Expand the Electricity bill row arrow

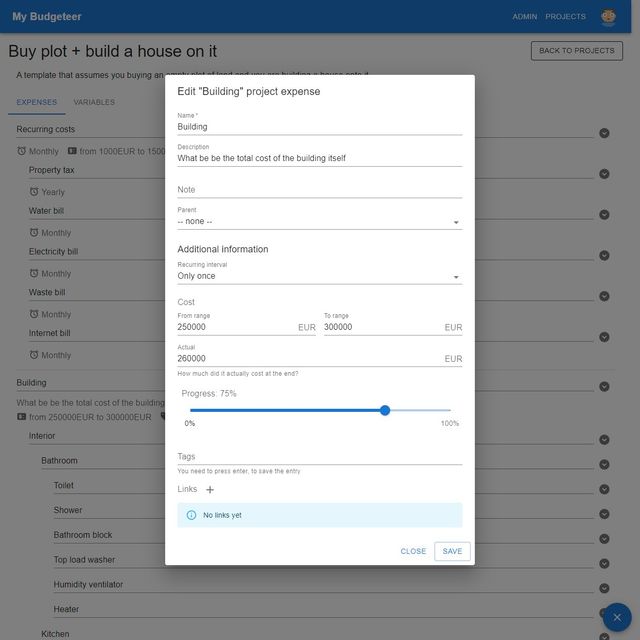coord(604,256)
